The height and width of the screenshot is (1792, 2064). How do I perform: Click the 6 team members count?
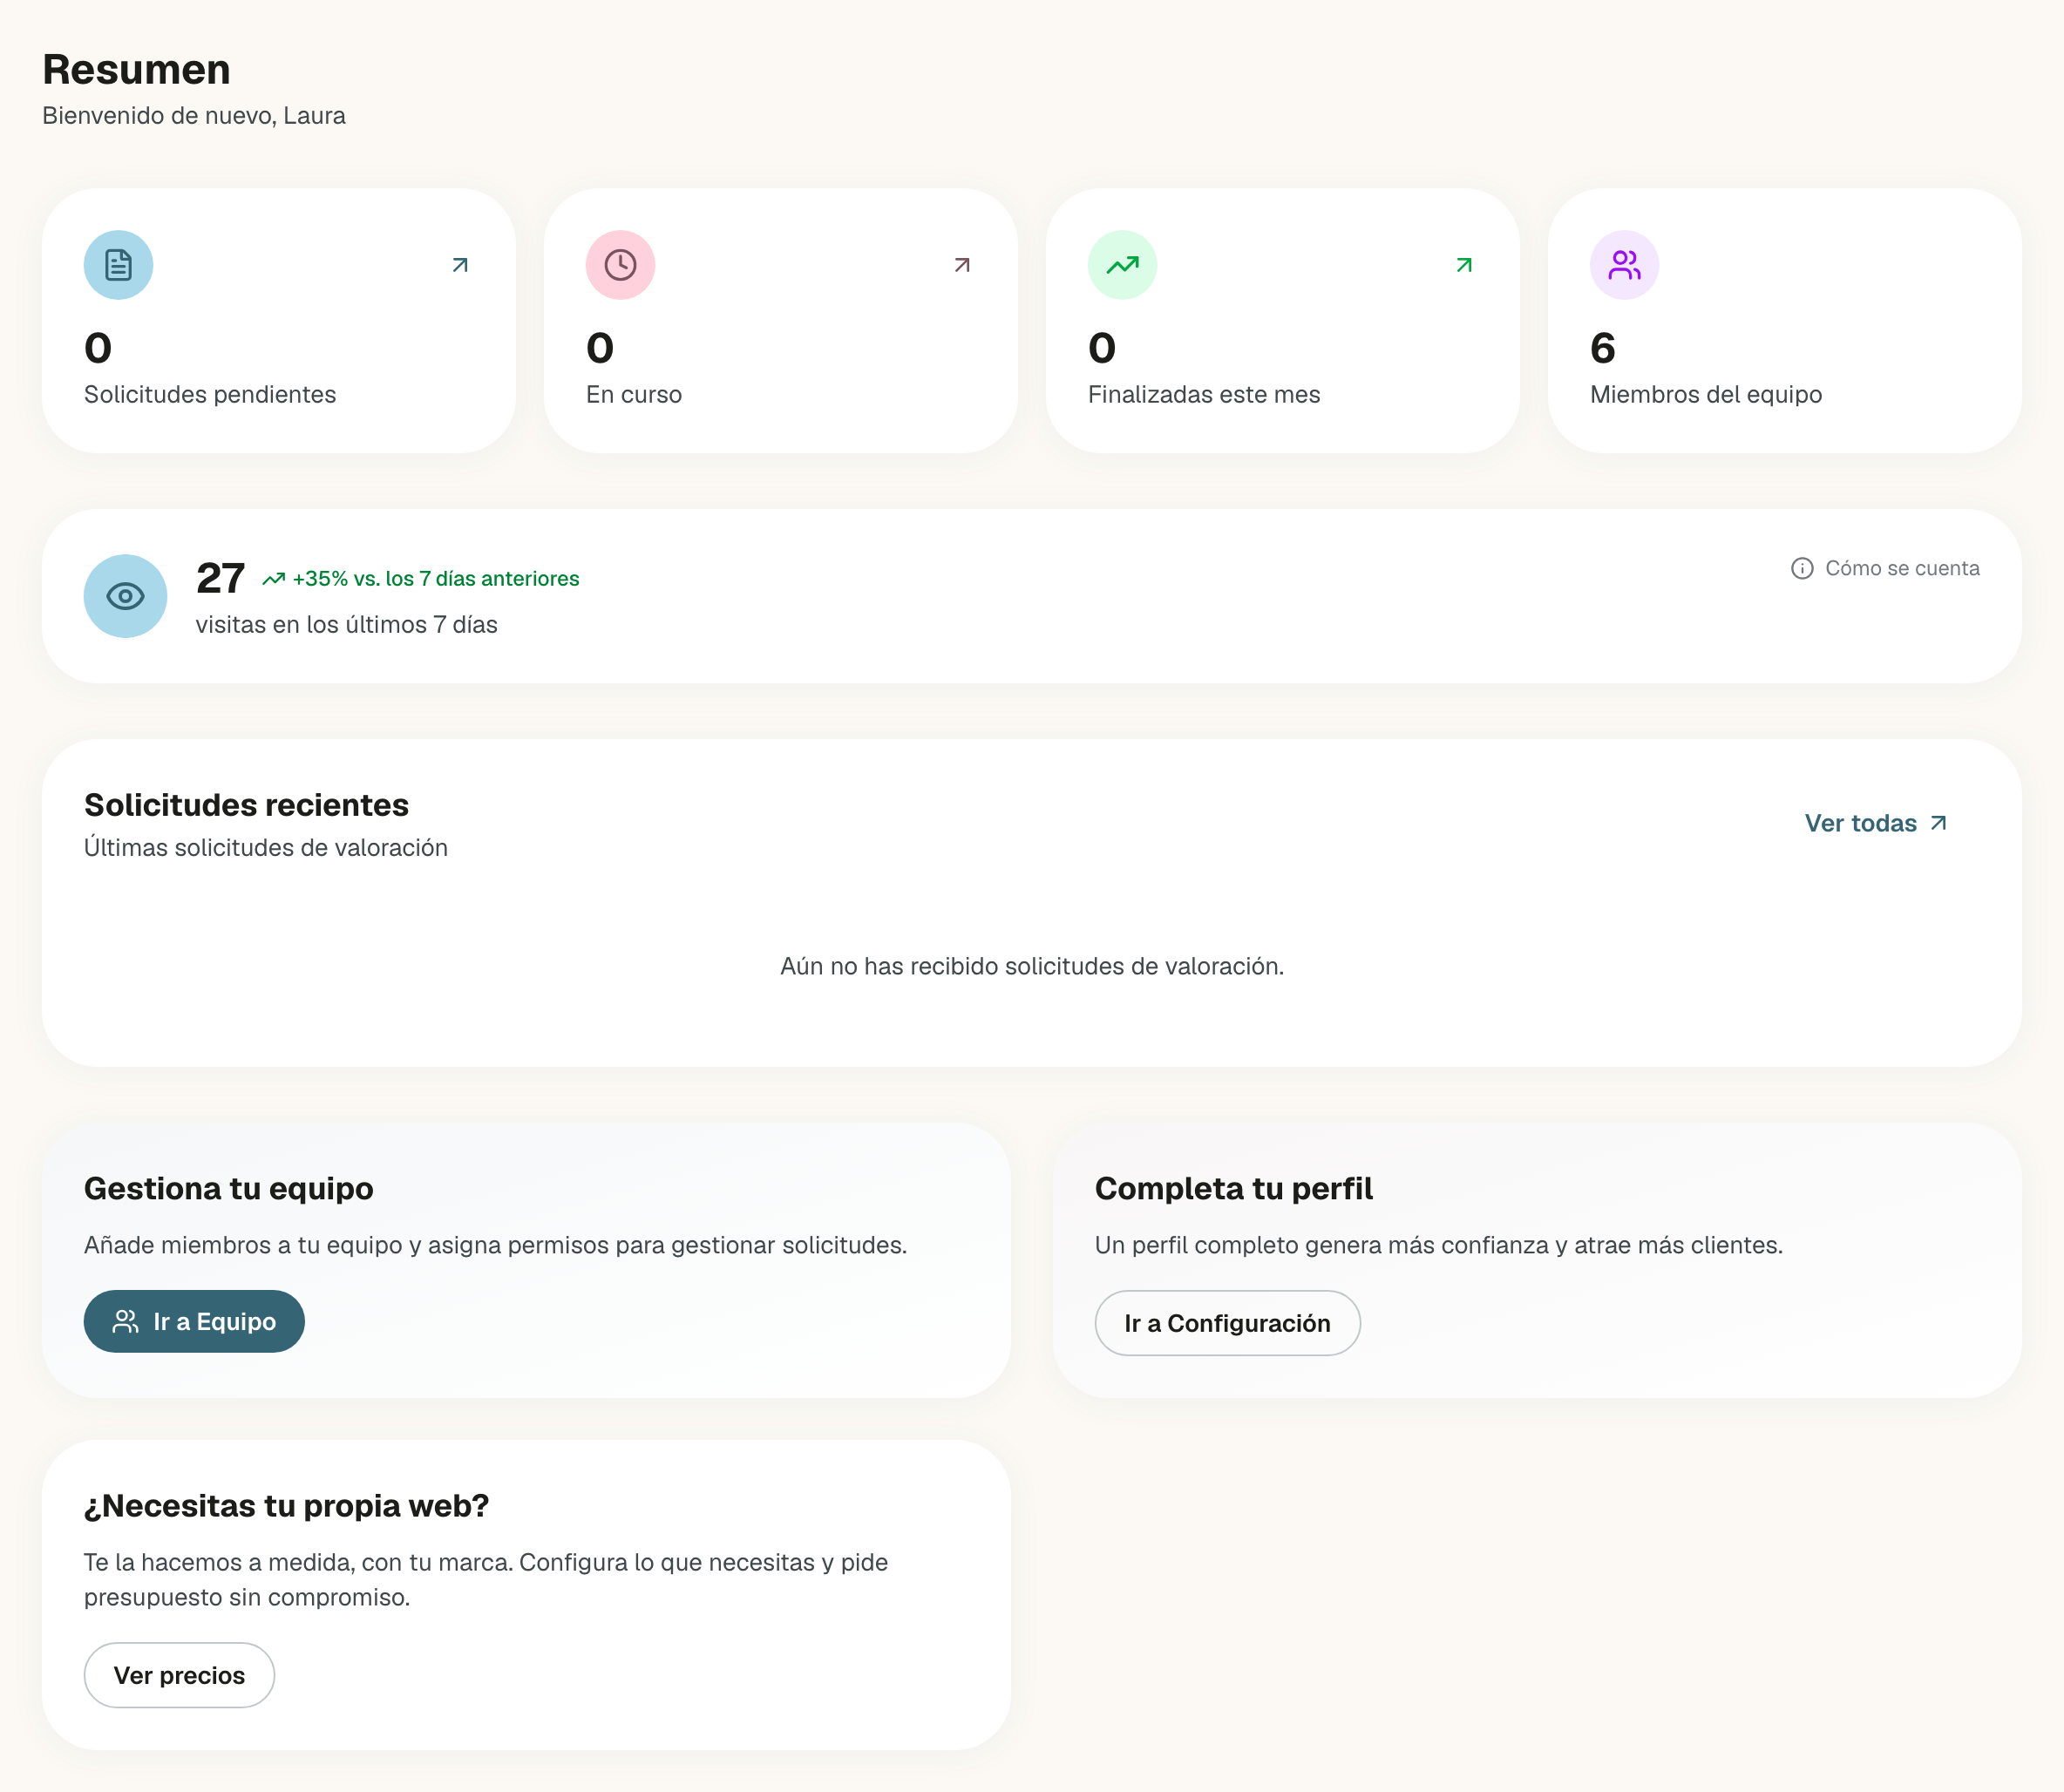tap(1603, 348)
